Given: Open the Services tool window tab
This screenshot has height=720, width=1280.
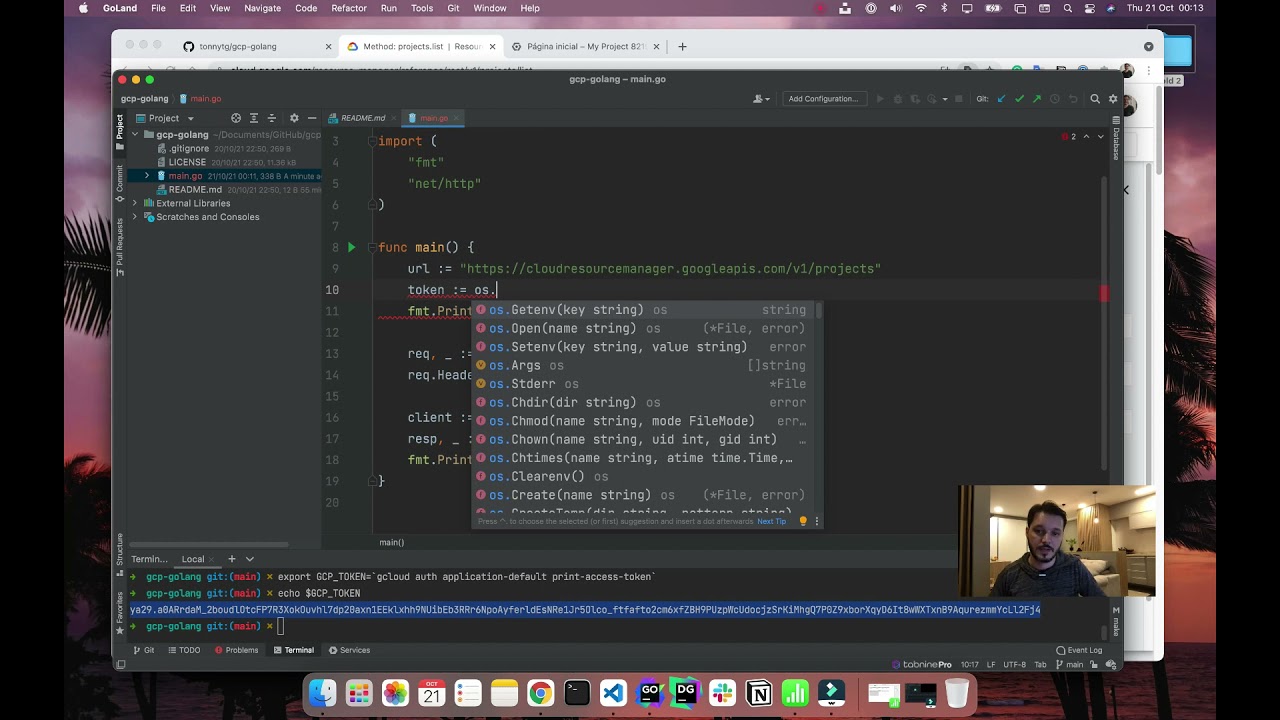Looking at the screenshot, I should pos(349,650).
